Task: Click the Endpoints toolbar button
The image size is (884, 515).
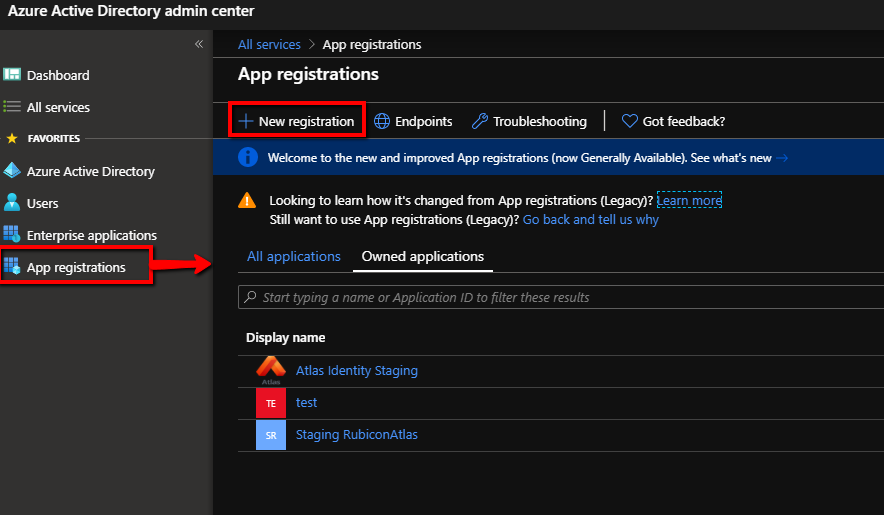Action: (413, 121)
